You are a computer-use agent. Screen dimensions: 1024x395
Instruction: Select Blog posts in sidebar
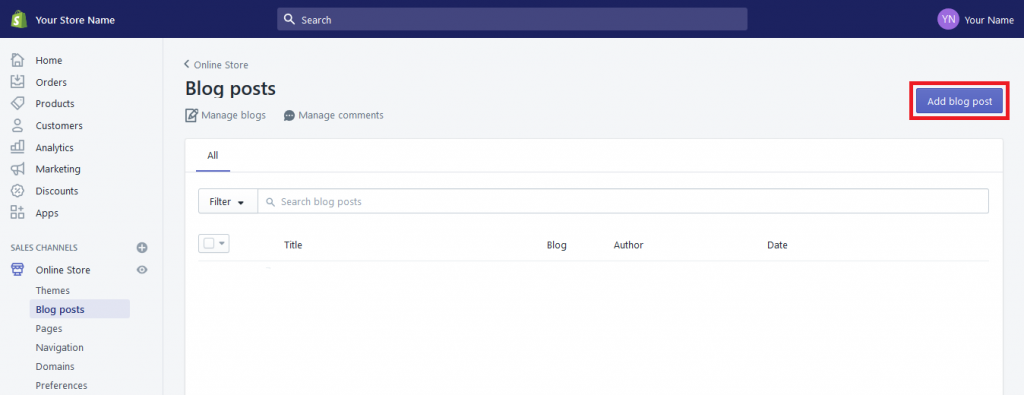pyautogui.click(x=79, y=309)
